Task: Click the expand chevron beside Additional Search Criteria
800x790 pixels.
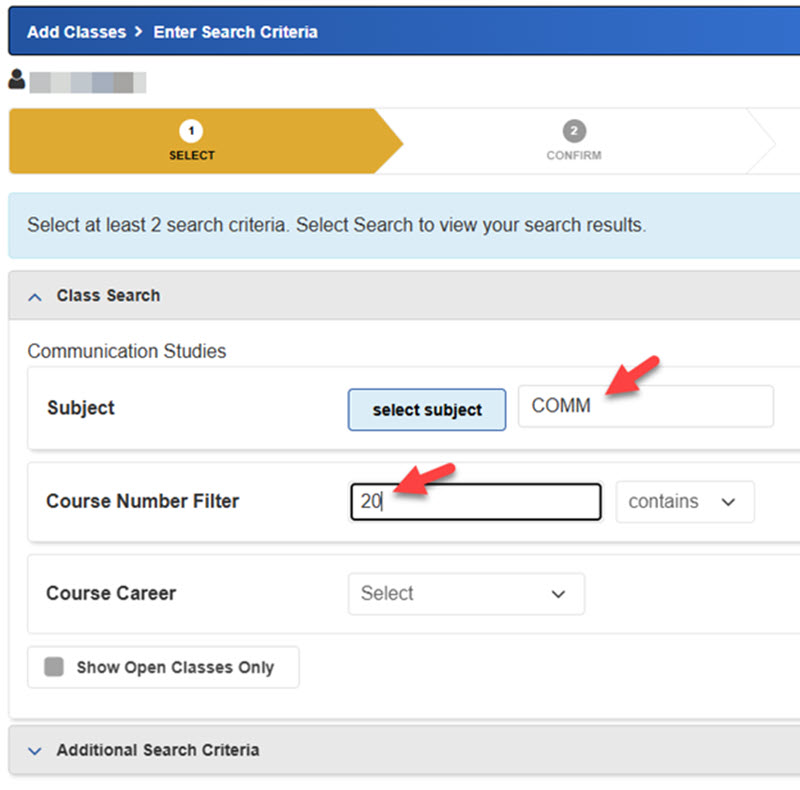Action: 35,749
